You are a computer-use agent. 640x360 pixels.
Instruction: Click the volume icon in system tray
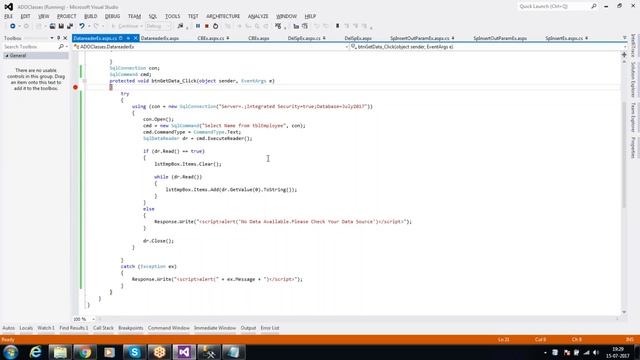[x=596, y=353]
